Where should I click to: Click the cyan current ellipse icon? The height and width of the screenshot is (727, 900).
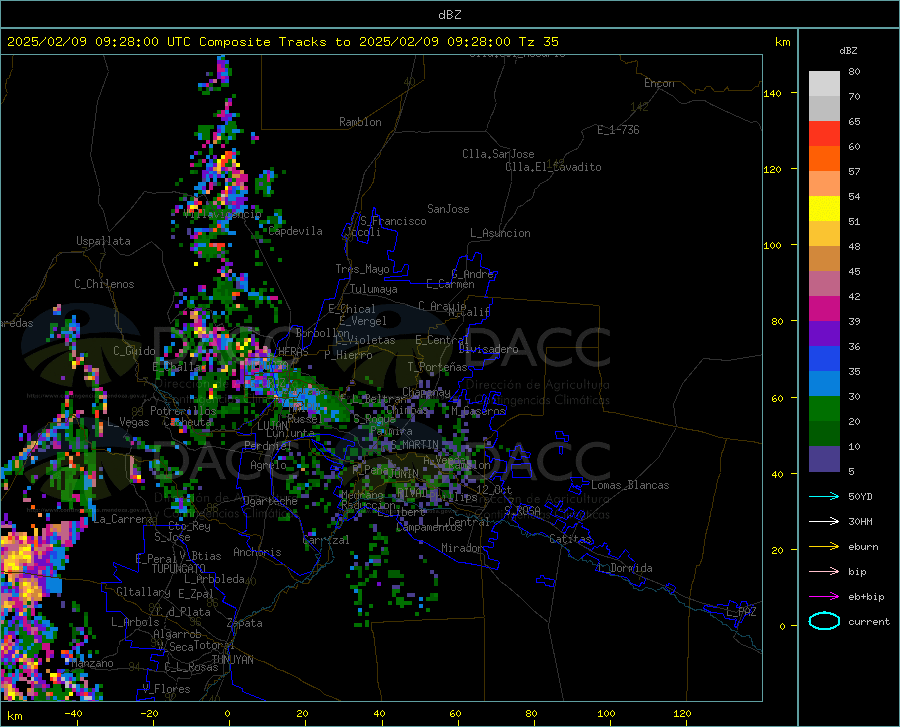824,621
